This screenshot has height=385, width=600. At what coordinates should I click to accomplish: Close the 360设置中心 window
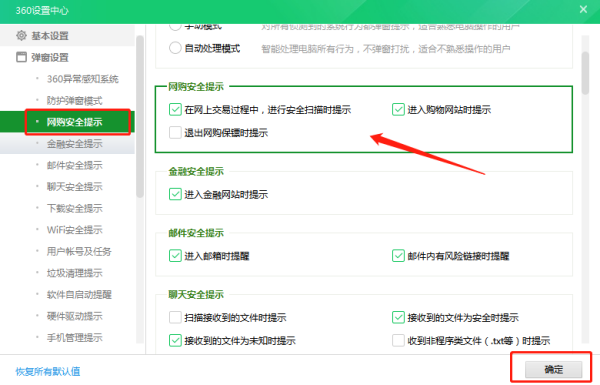click(x=583, y=9)
